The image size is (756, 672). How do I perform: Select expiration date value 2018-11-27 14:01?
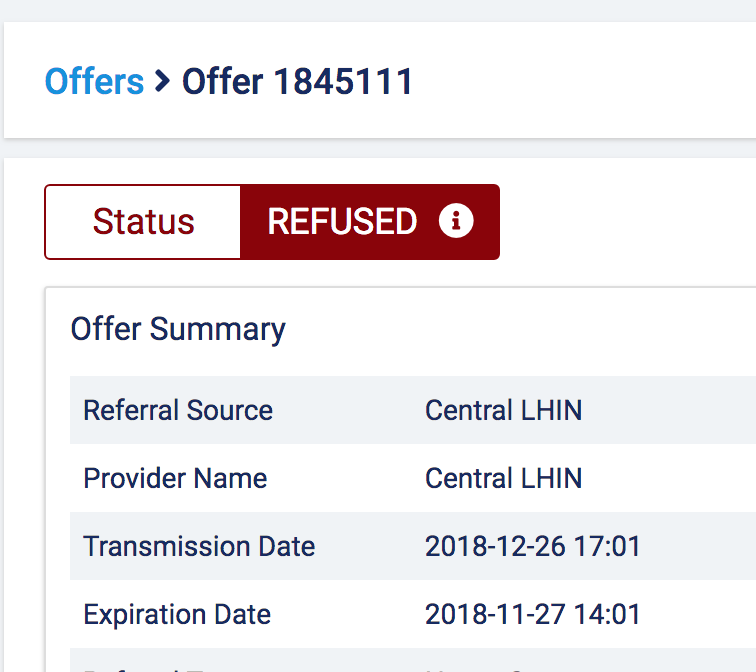(x=533, y=614)
